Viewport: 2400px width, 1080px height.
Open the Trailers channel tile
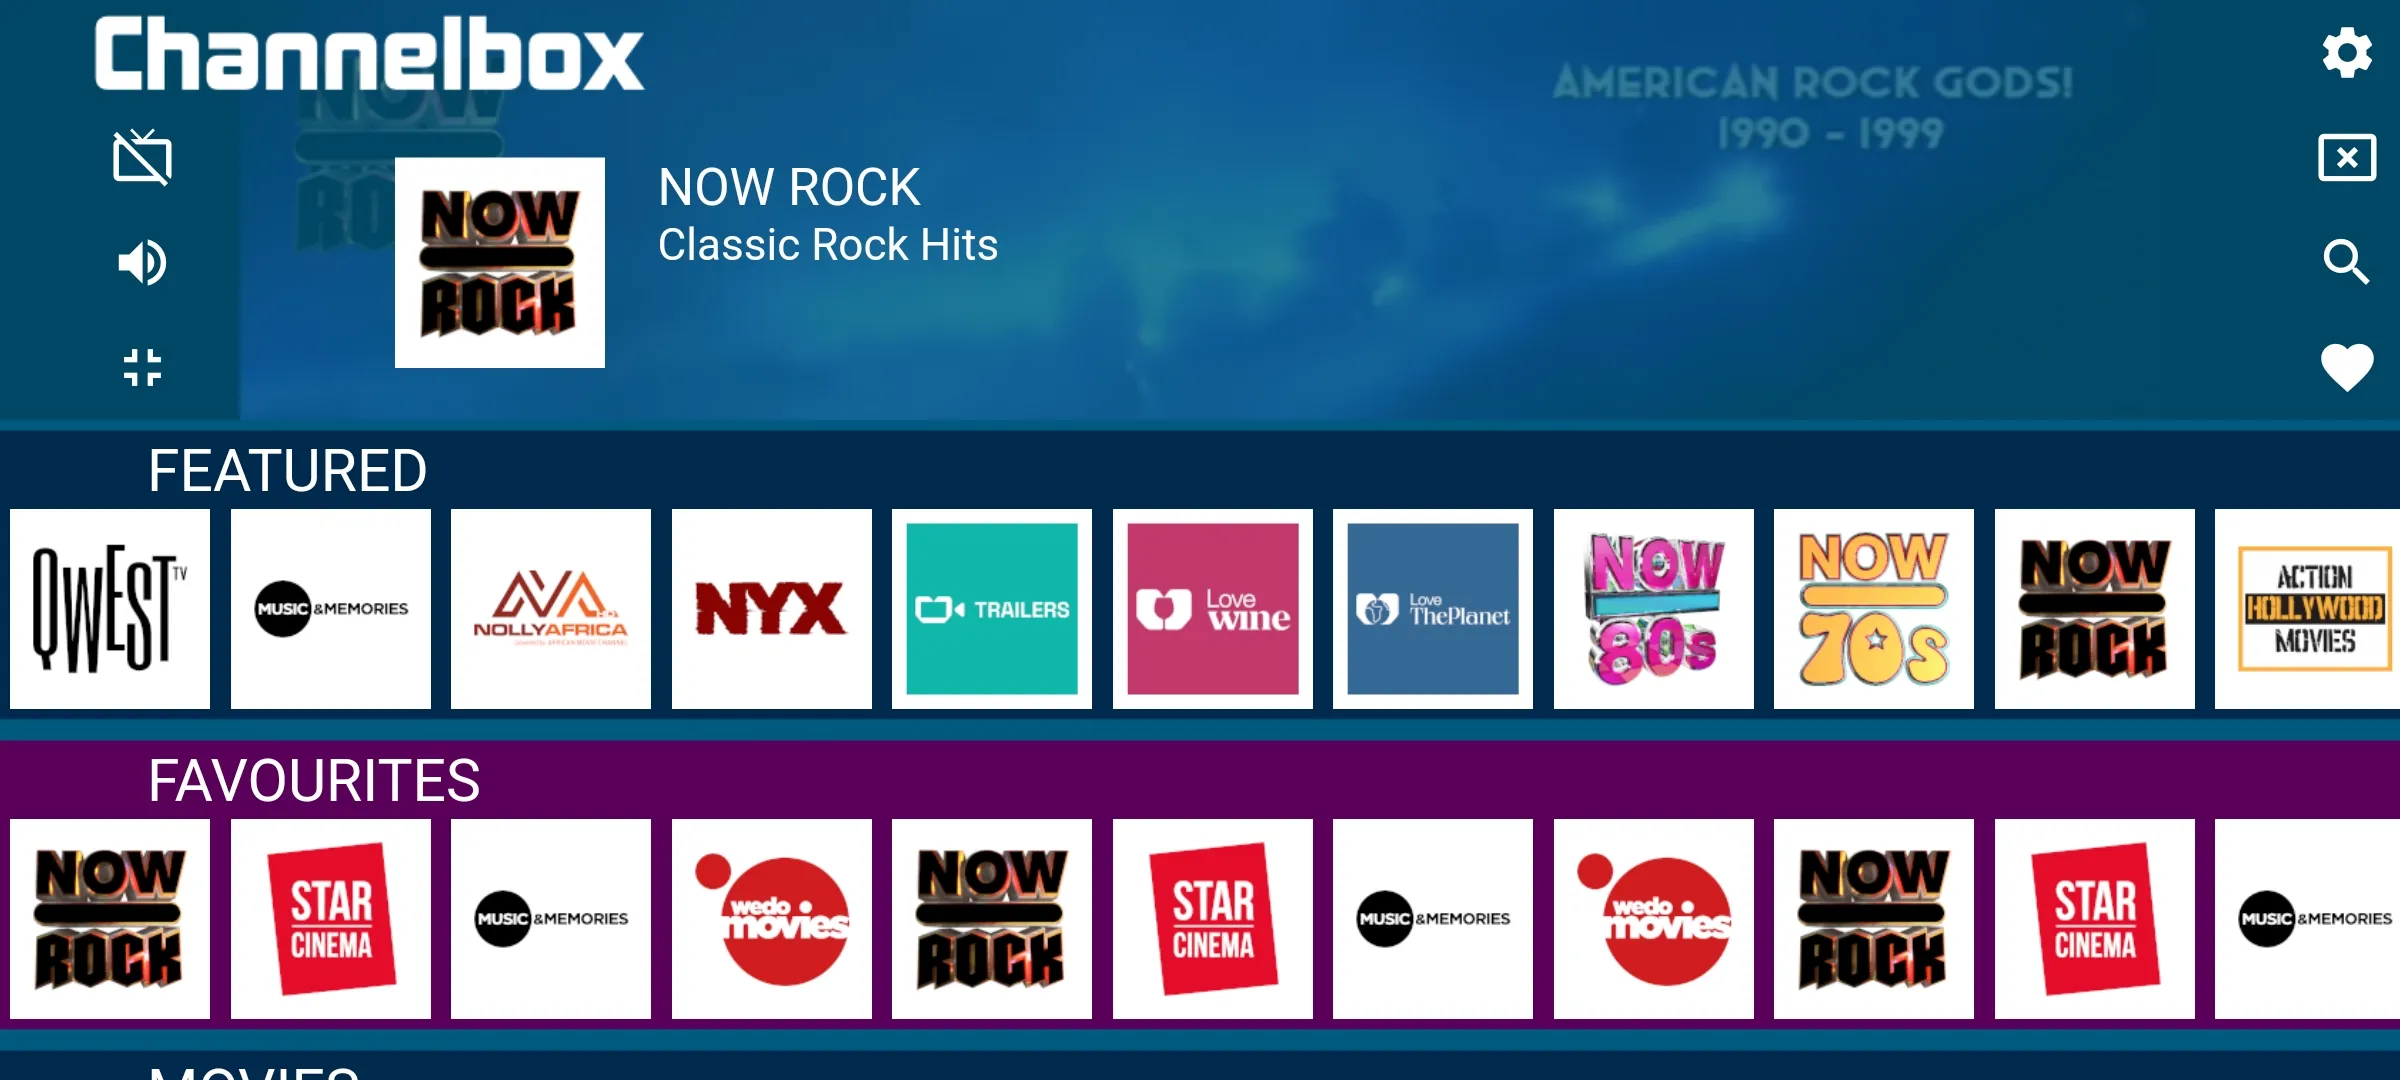click(992, 609)
